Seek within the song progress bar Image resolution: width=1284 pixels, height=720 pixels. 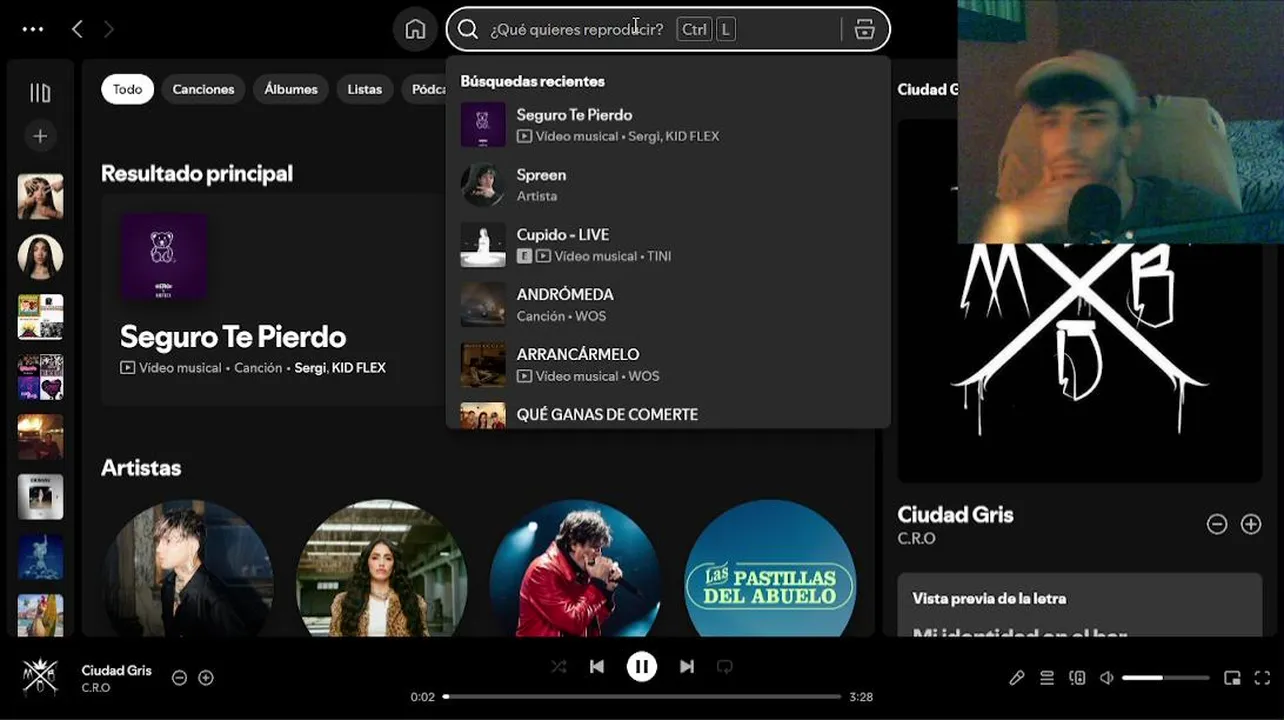[643, 696]
